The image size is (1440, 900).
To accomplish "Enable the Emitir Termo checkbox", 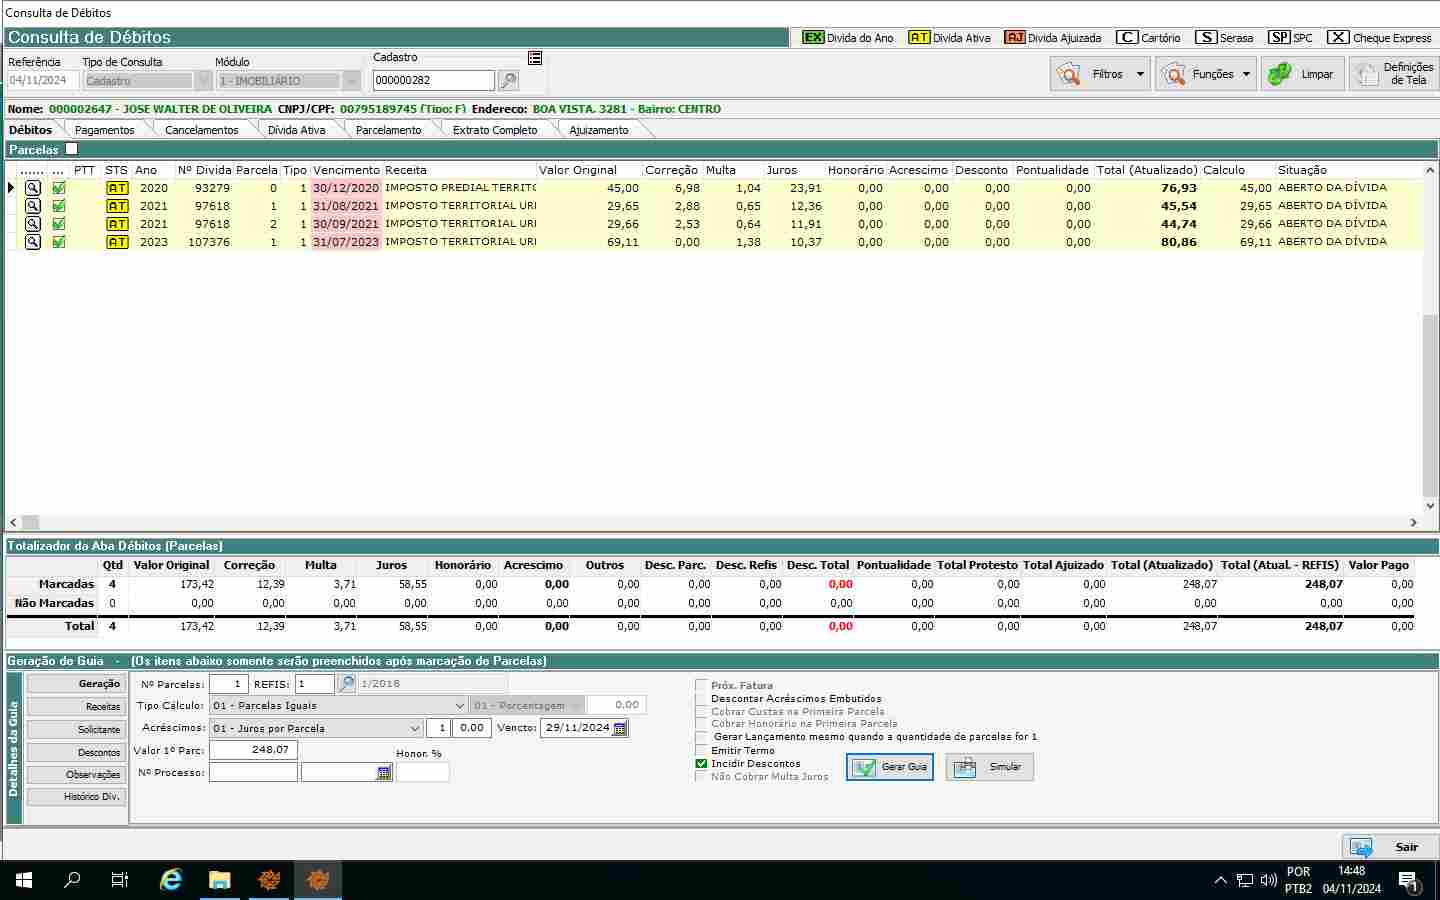I will coord(701,751).
